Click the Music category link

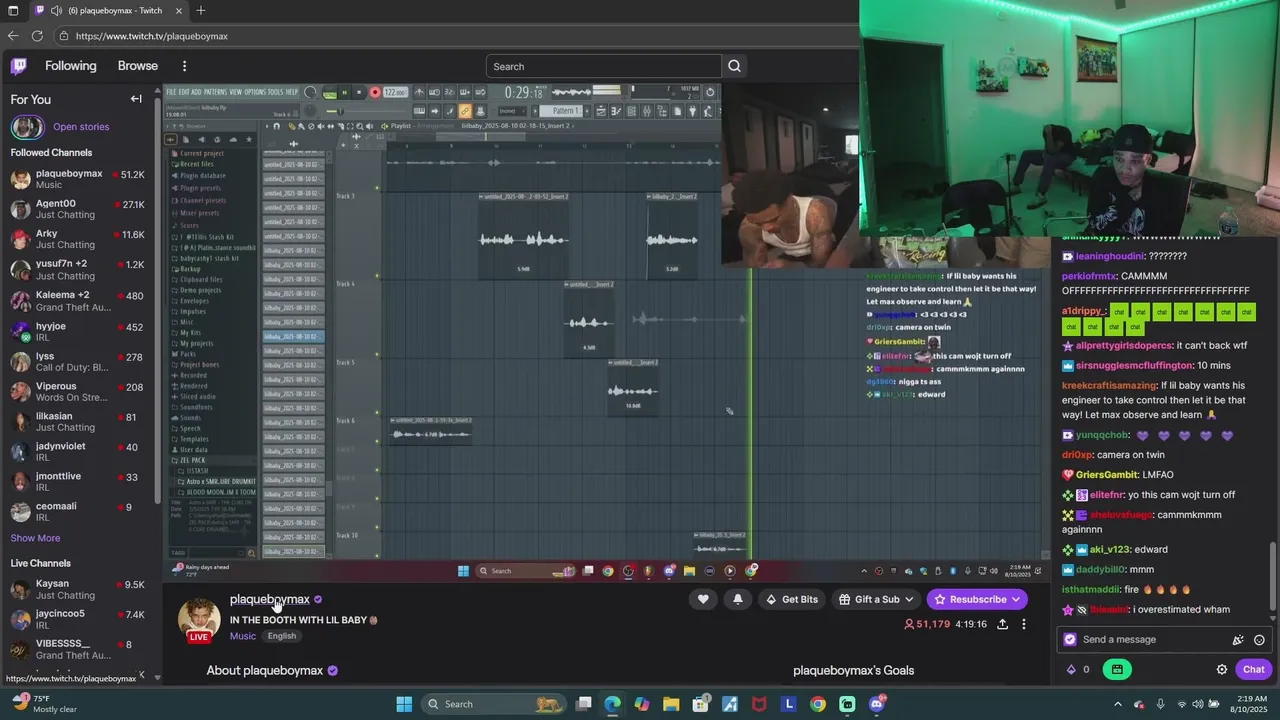point(243,636)
